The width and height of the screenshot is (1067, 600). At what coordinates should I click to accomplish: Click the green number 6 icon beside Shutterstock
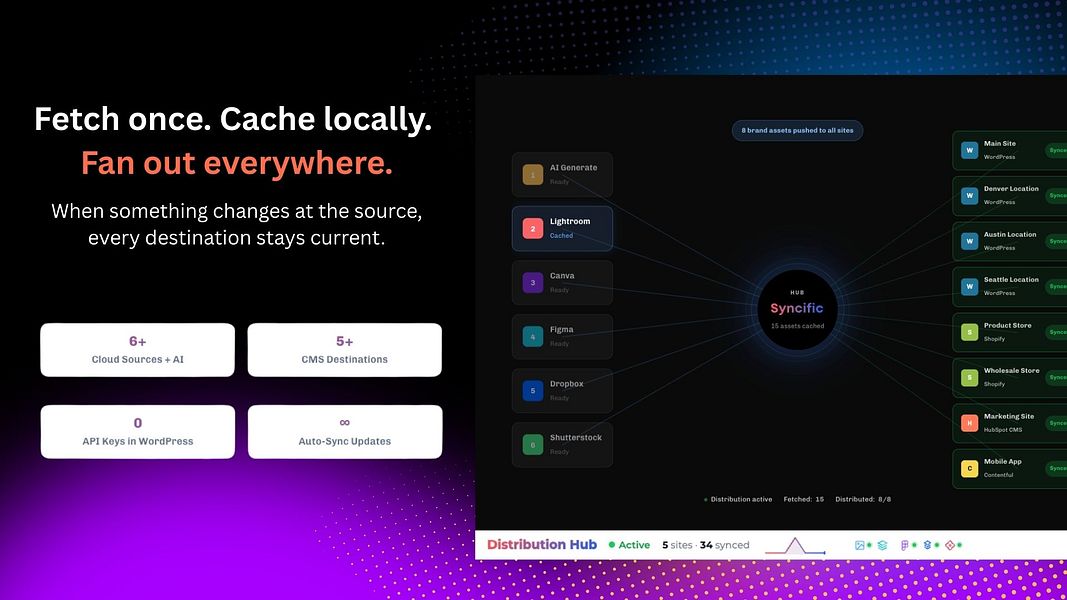click(x=533, y=444)
